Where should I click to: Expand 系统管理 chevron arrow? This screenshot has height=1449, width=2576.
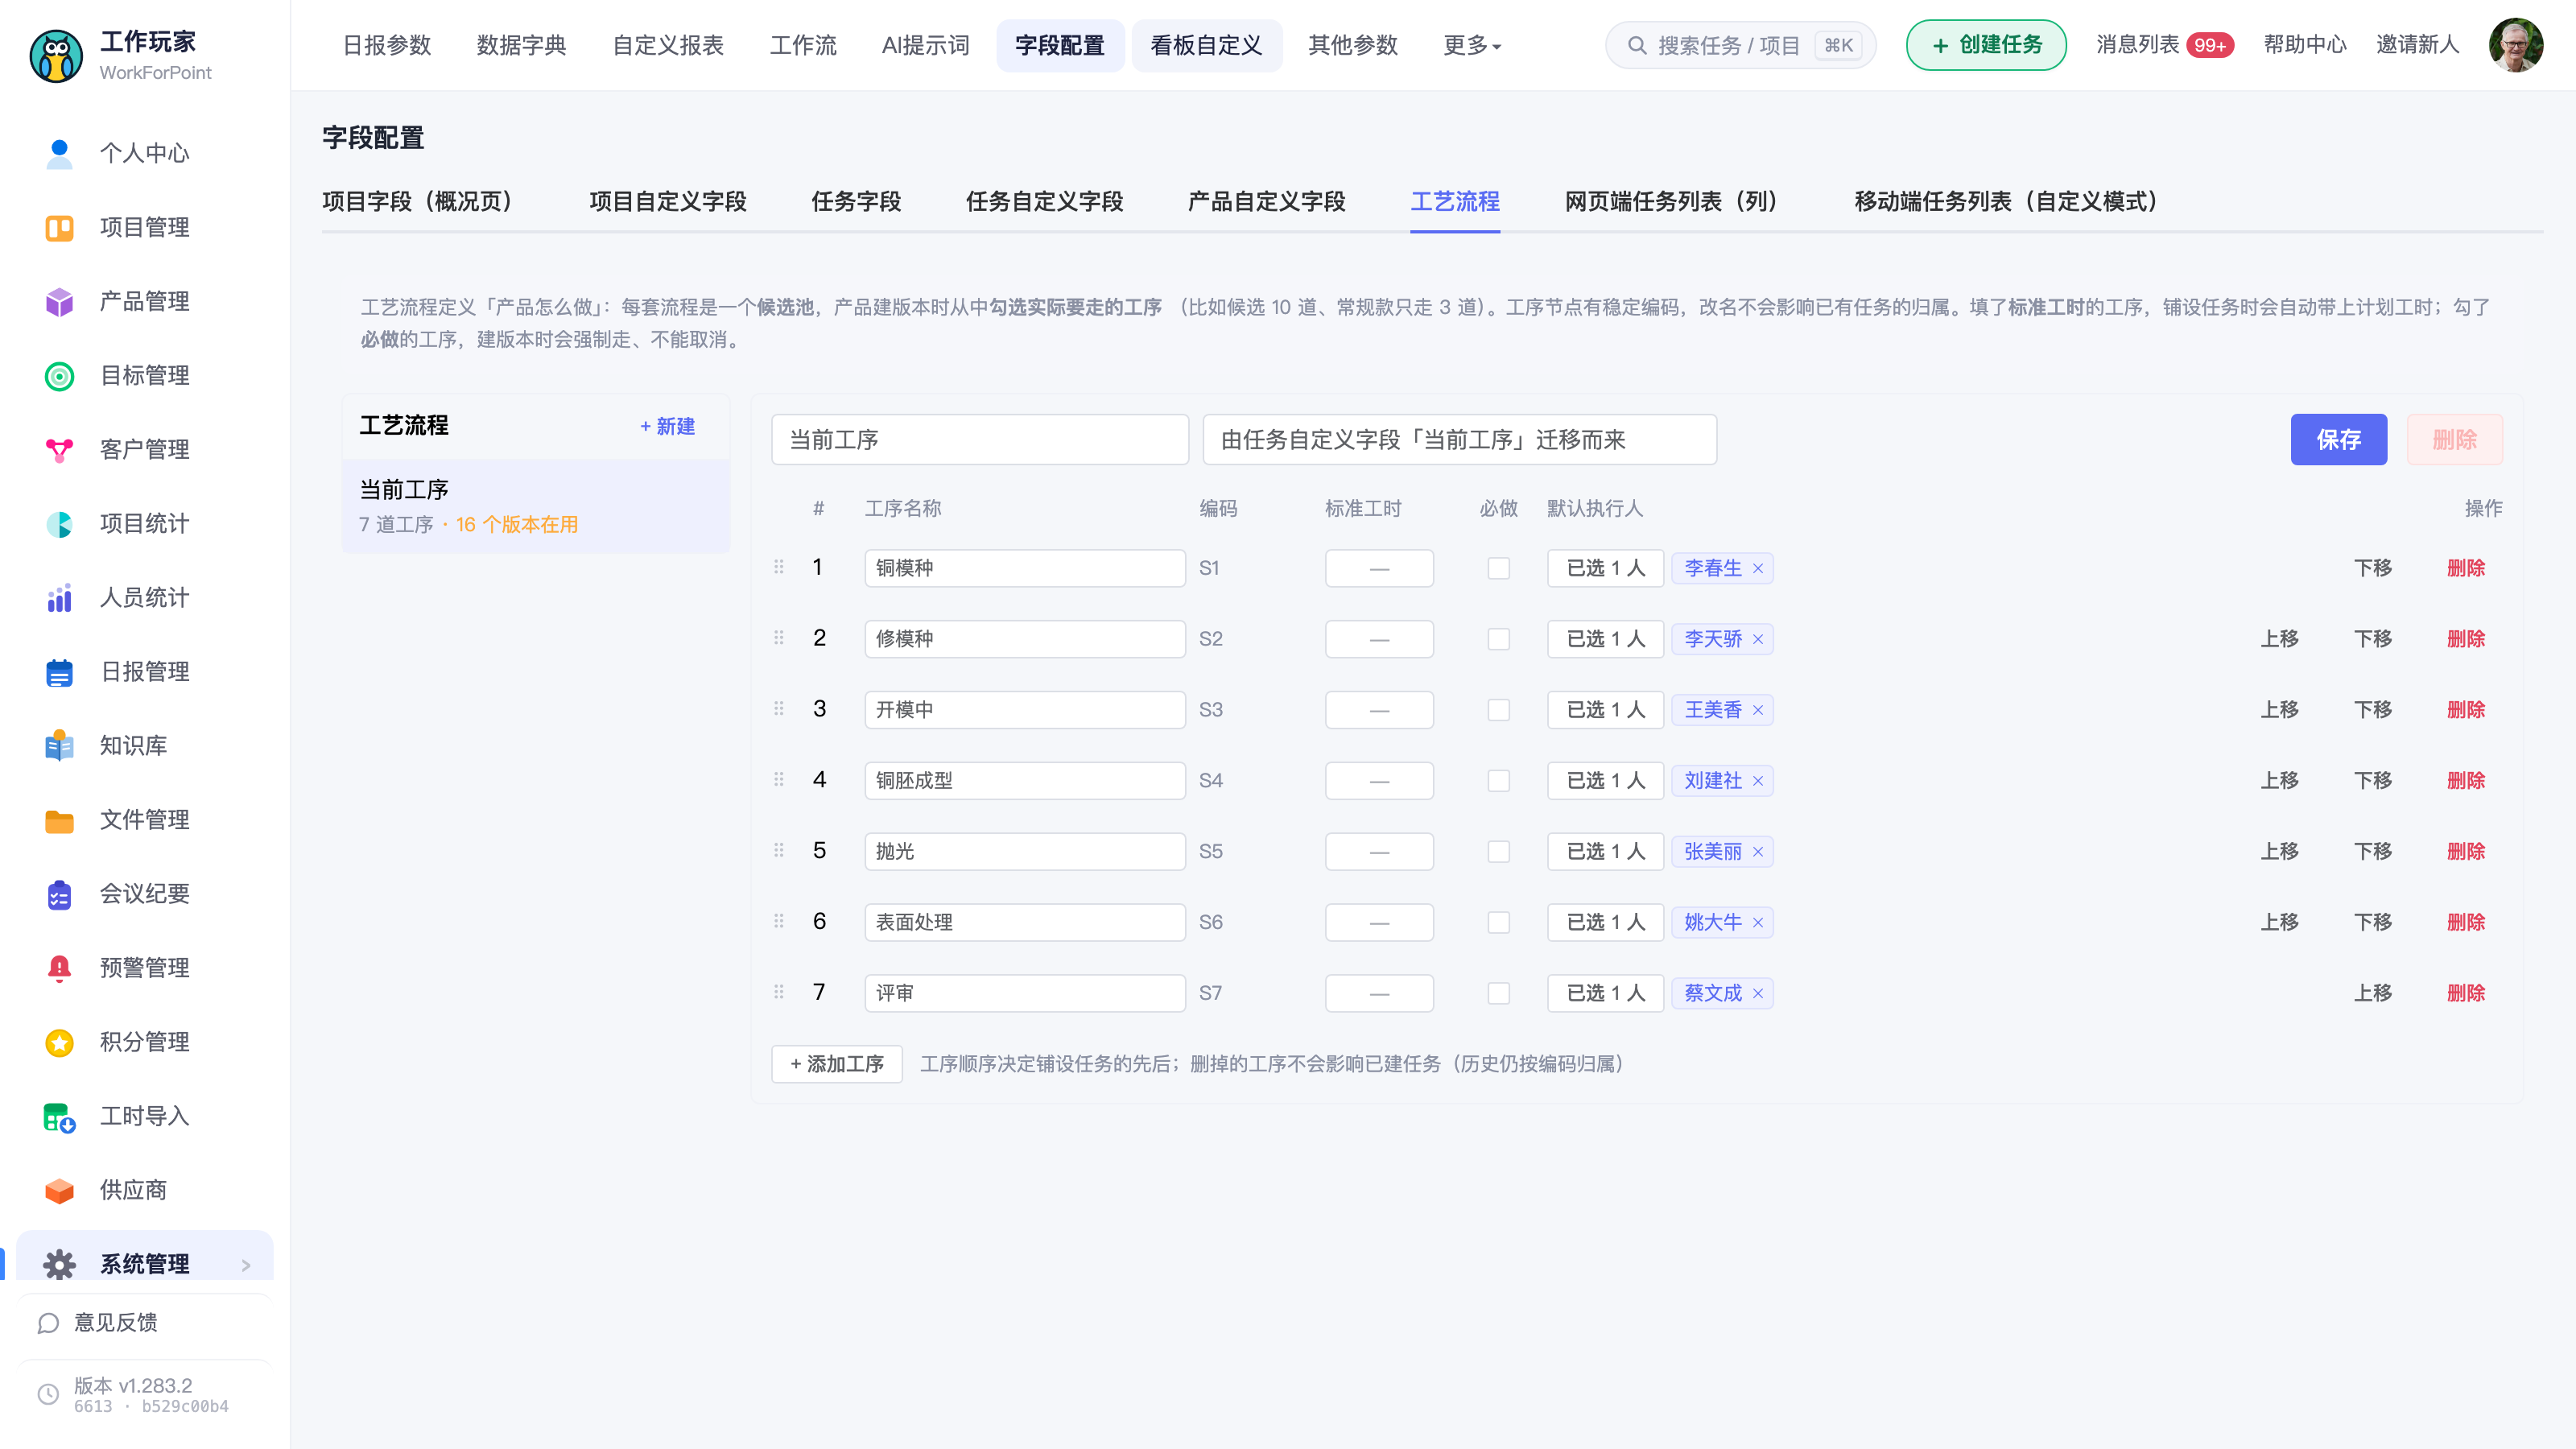(x=245, y=1265)
